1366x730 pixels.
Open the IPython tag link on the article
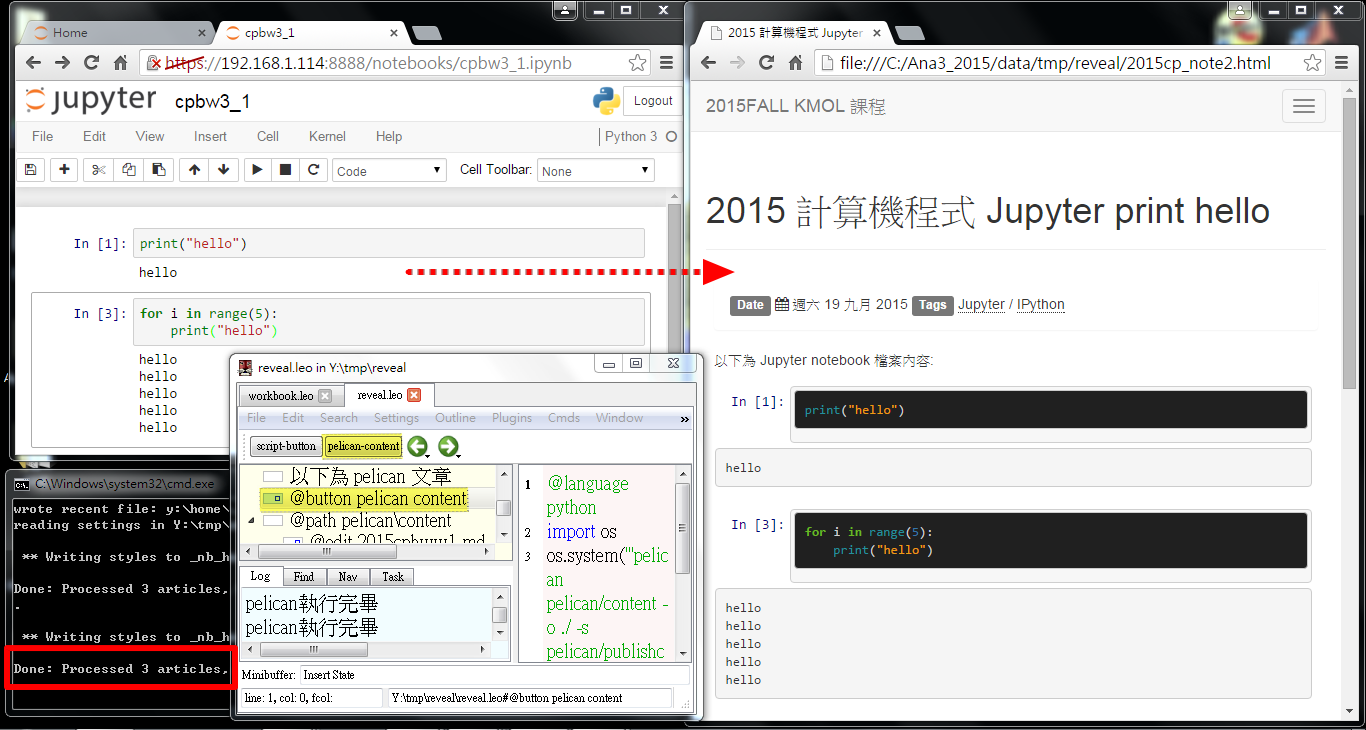pos(1041,305)
